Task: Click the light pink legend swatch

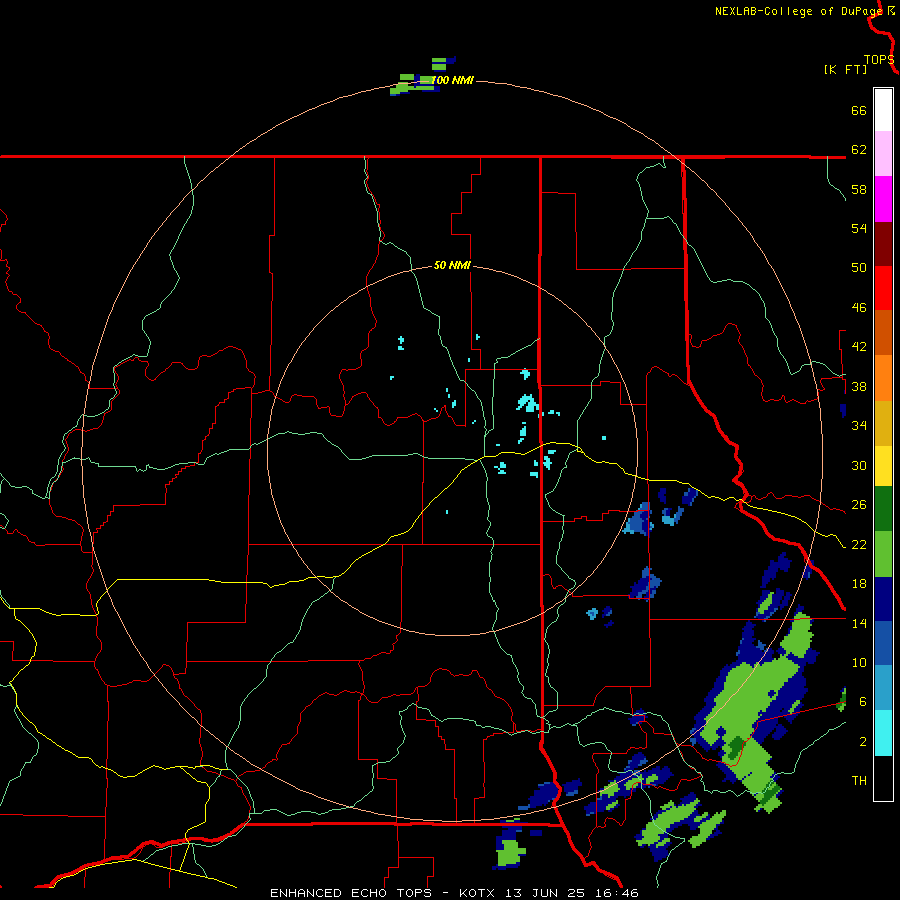Action: 883,154
